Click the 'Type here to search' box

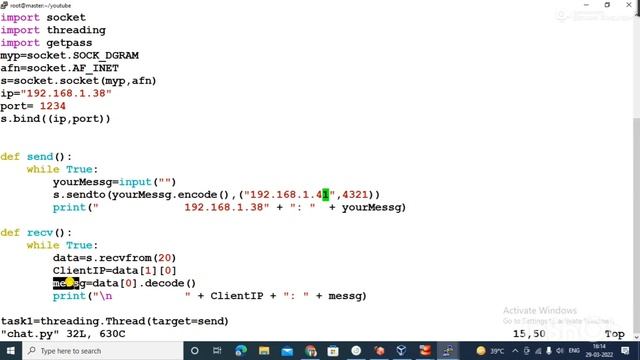(102, 351)
